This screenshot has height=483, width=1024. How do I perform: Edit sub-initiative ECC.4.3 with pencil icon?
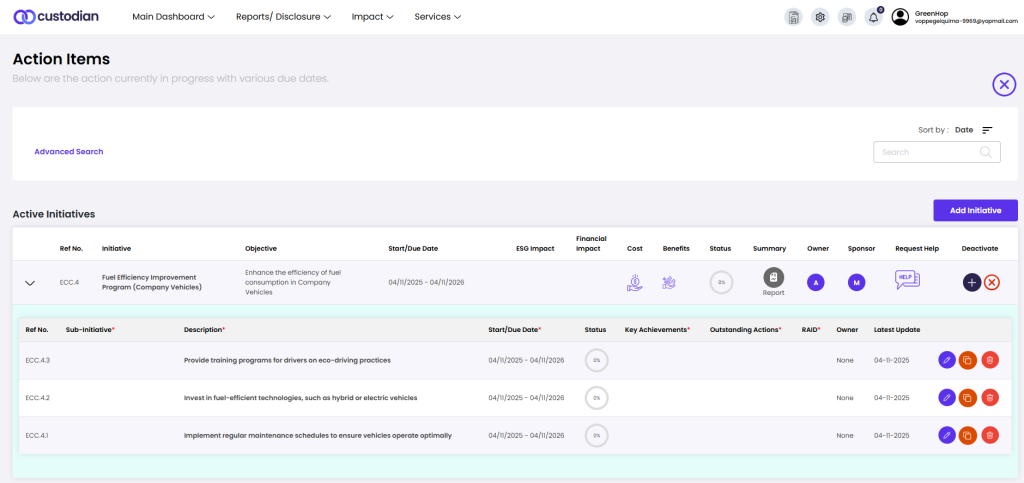(947, 360)
